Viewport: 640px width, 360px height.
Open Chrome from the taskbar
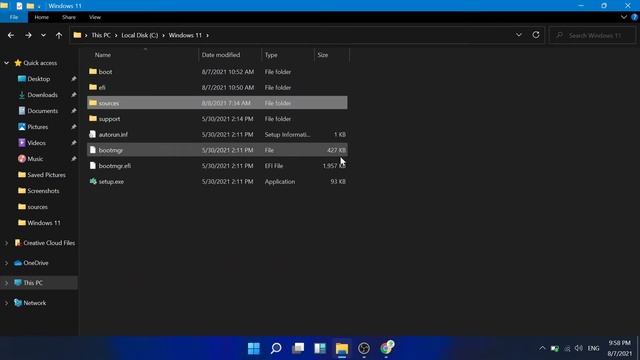[387, 348]
